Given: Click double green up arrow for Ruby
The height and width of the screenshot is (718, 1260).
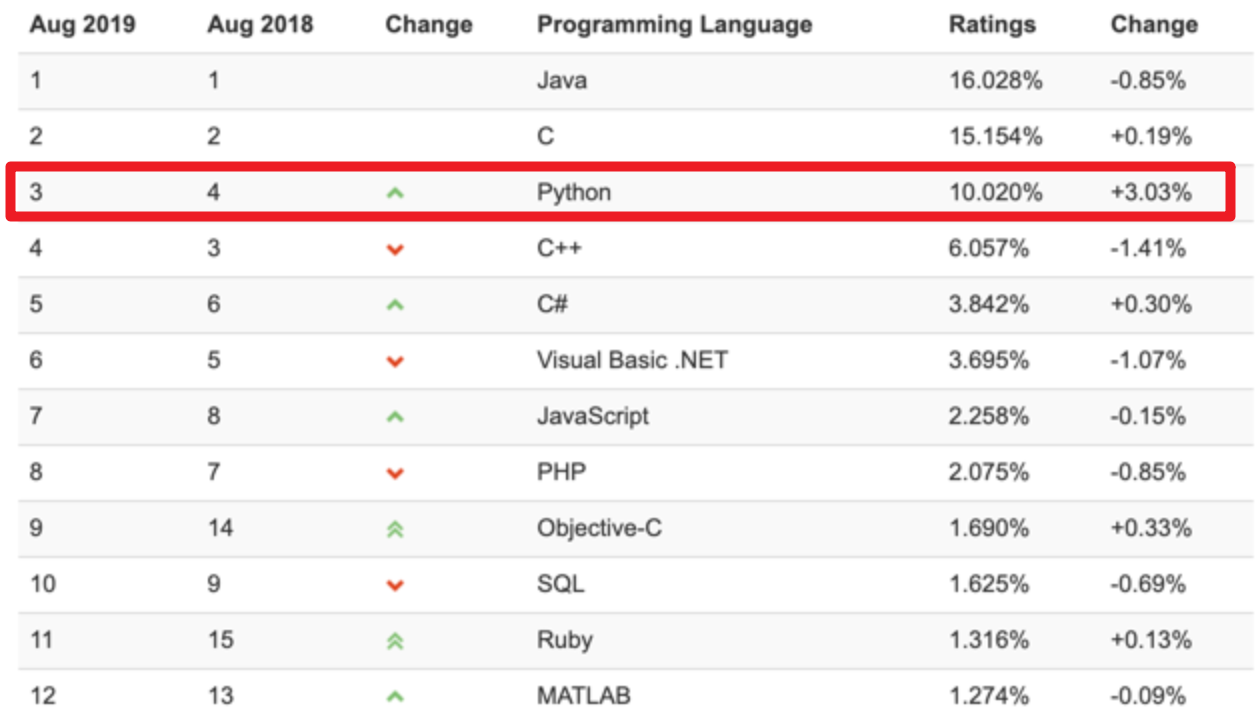Looking at the screenshot, I should [395, 641].
